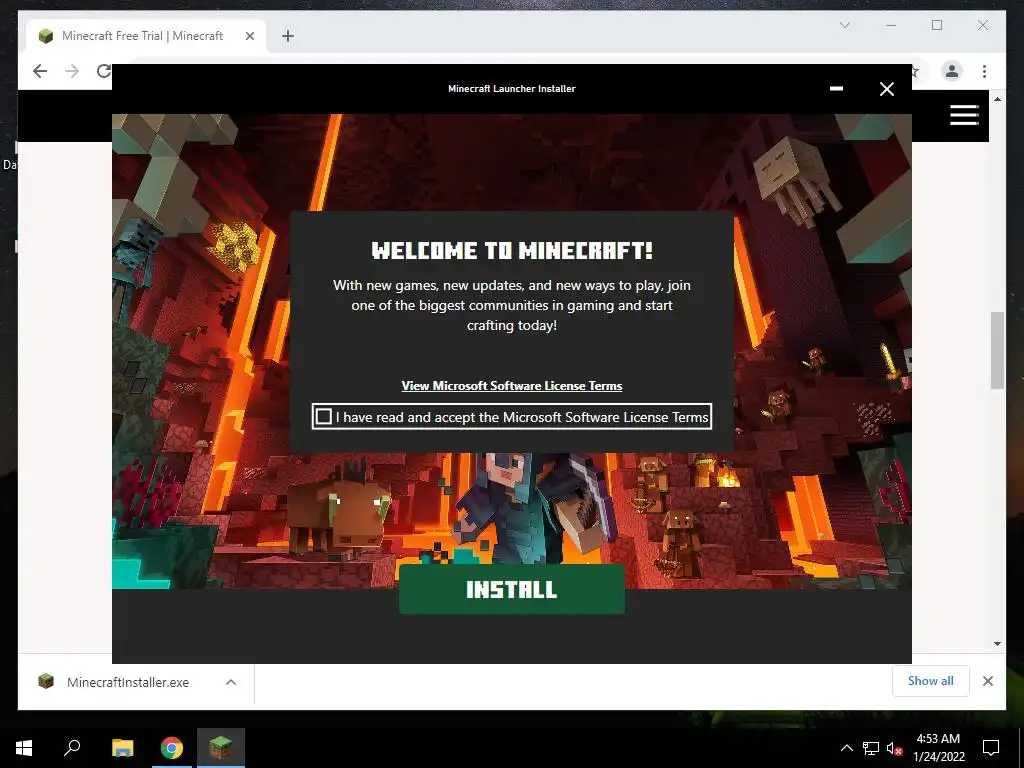Select the Minecraft Free Trial tab

point(146,36)
